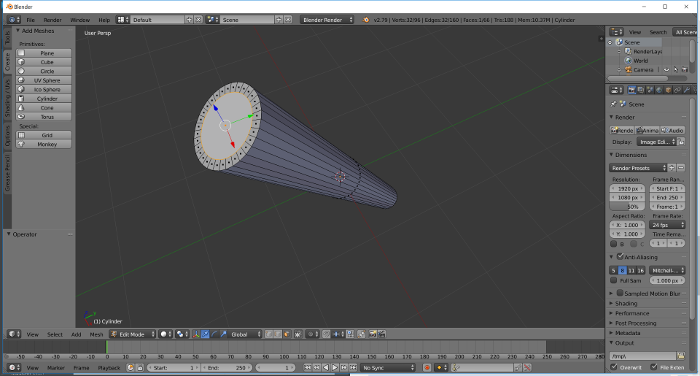The image size is (700, 376).
Task: Click the pivot point selector icon
Action: 182,334
